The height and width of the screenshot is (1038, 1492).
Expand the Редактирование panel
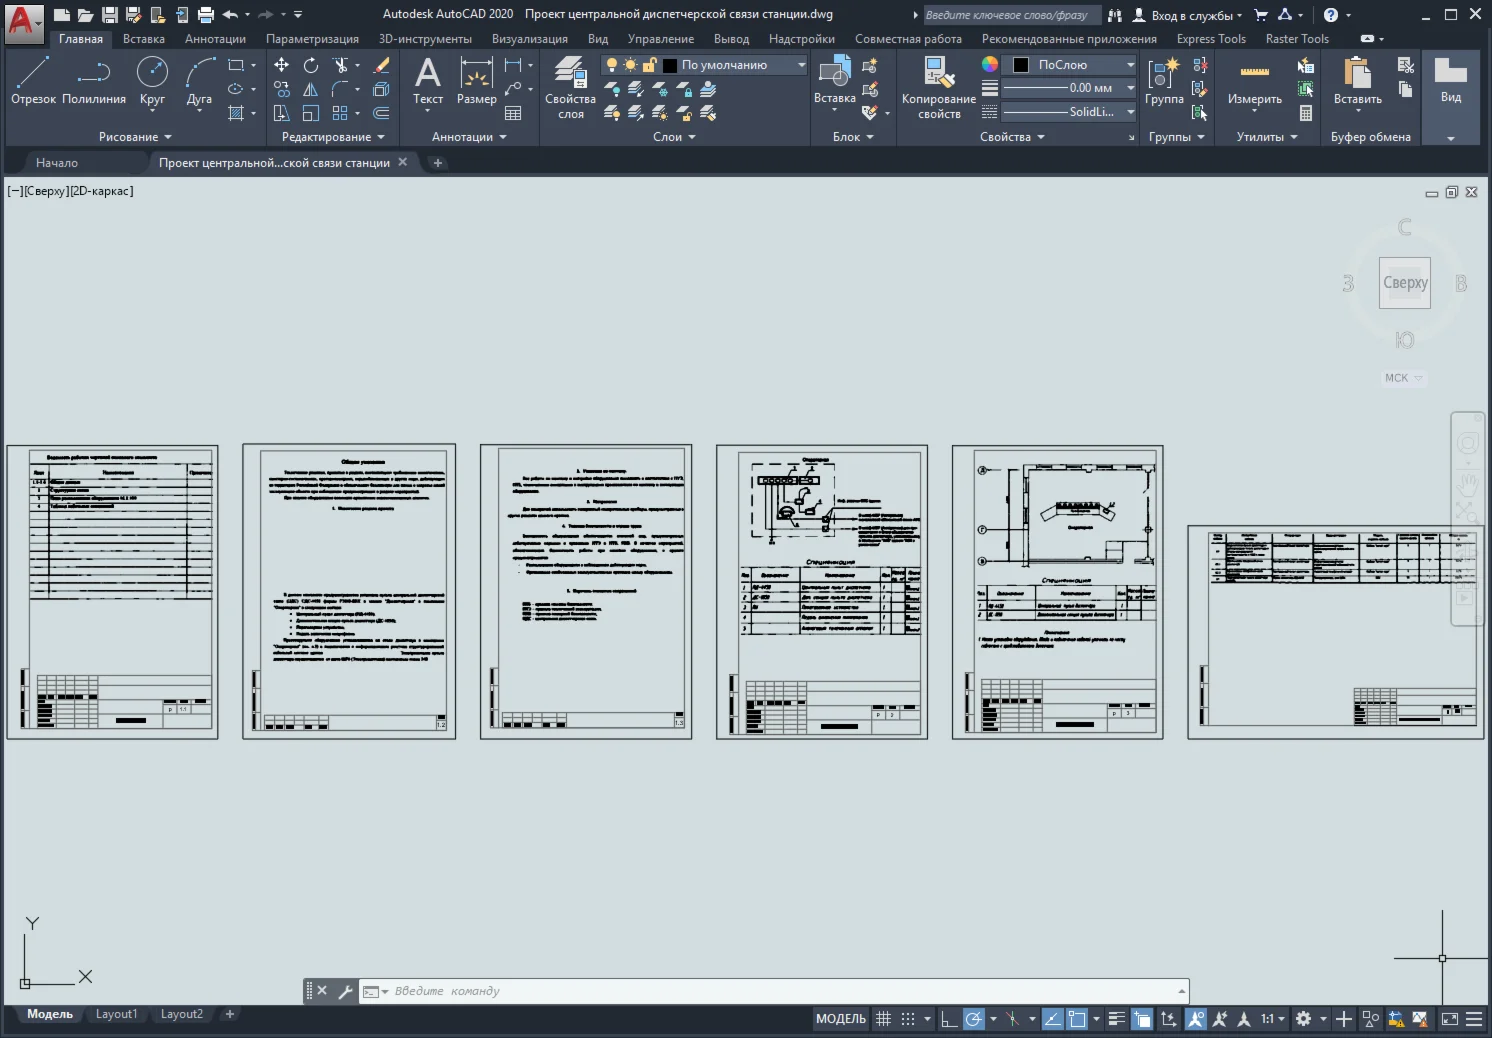coord(333,137)
